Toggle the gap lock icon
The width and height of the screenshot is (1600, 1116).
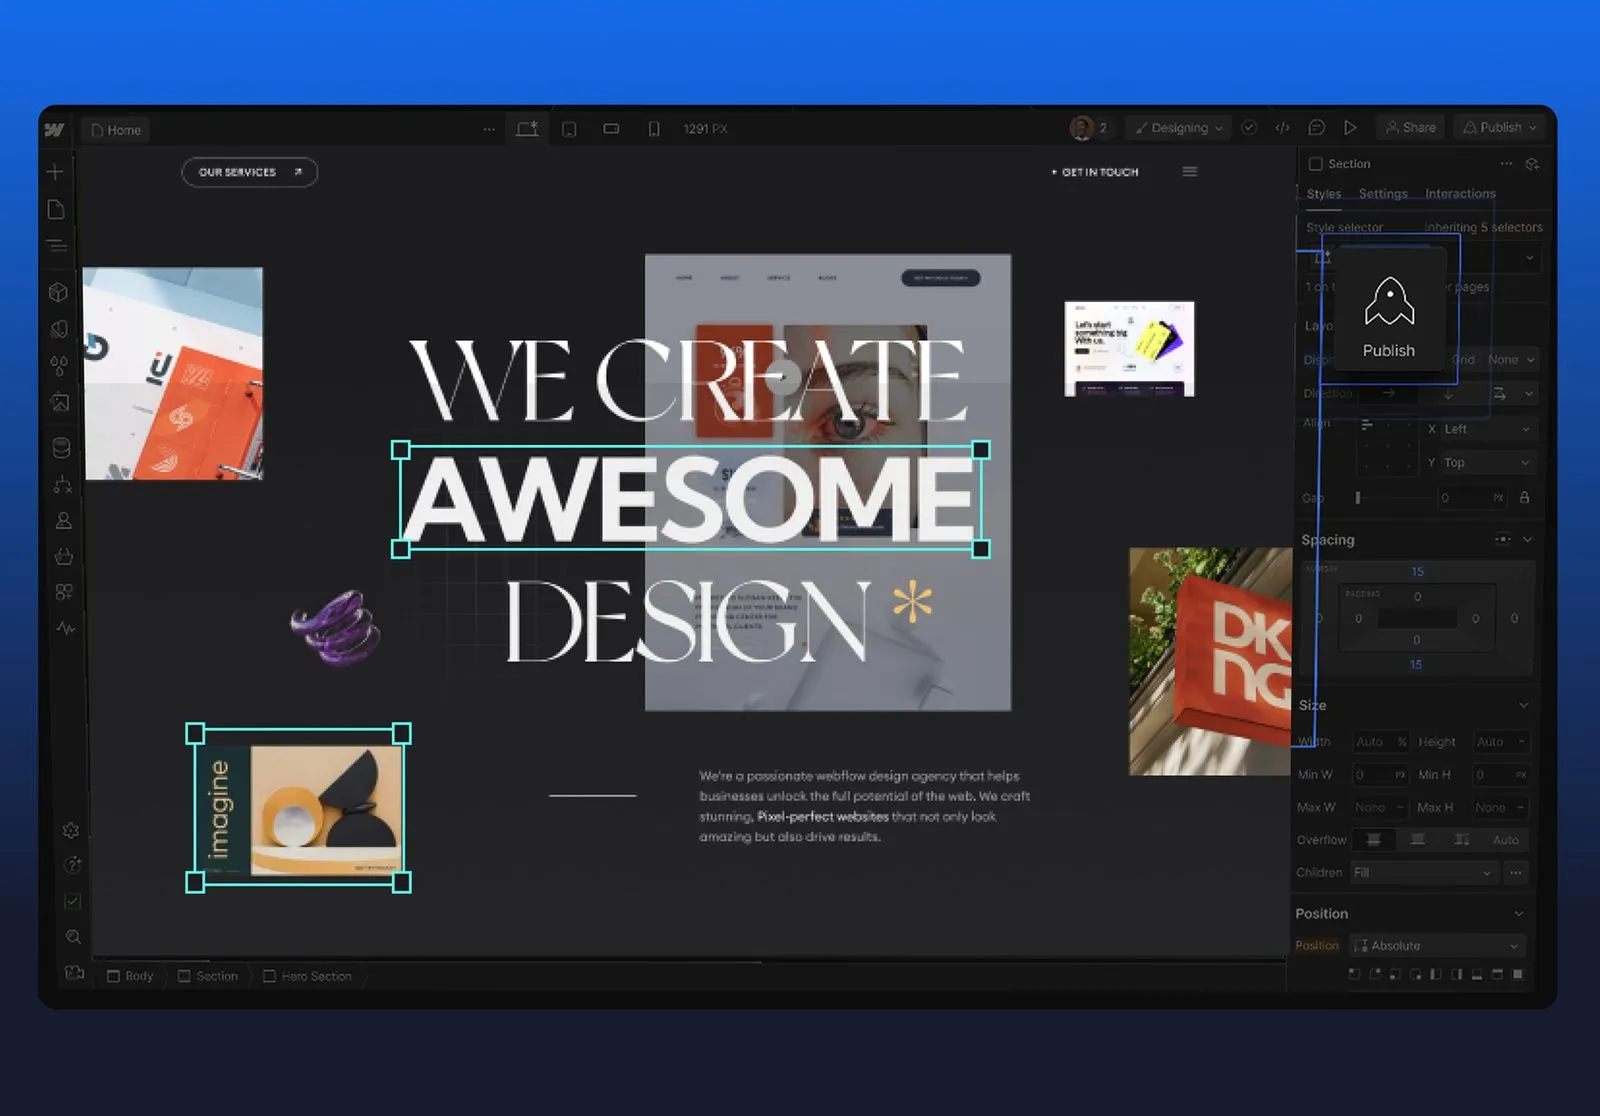pyautogui.click(x=1524, y=497)
